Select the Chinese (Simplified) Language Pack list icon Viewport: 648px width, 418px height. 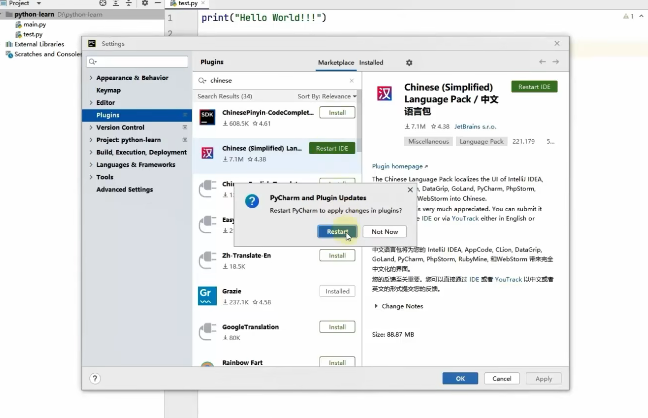(207, 153)
